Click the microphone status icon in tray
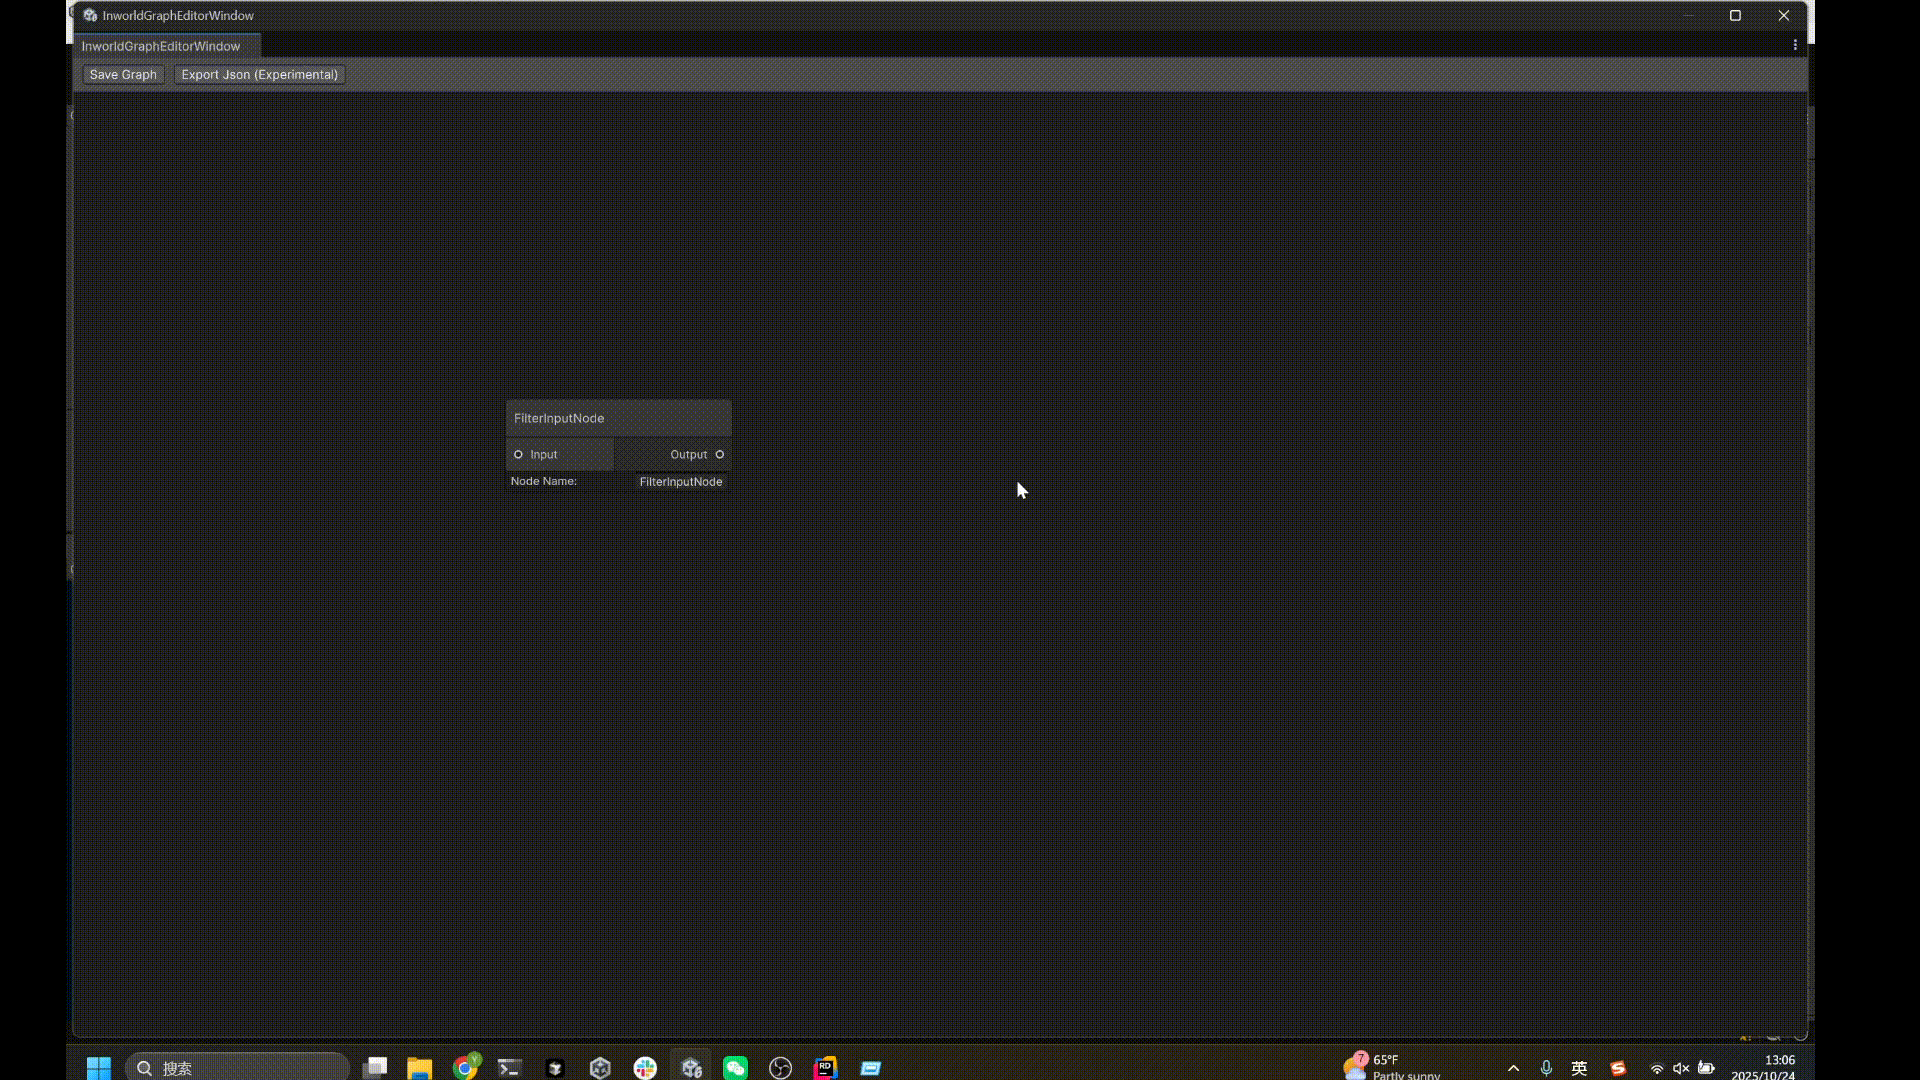 1546,1067
